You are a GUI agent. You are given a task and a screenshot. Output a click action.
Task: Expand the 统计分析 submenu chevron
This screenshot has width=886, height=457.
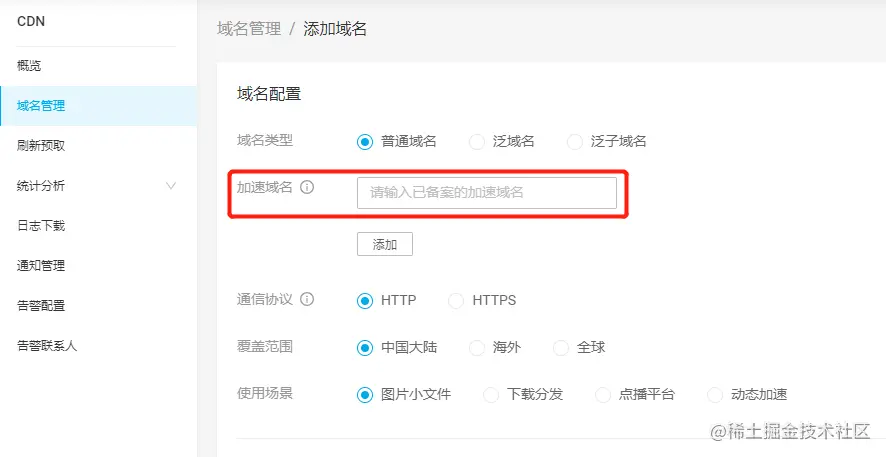pyautogui.click(x=171, y=185)
